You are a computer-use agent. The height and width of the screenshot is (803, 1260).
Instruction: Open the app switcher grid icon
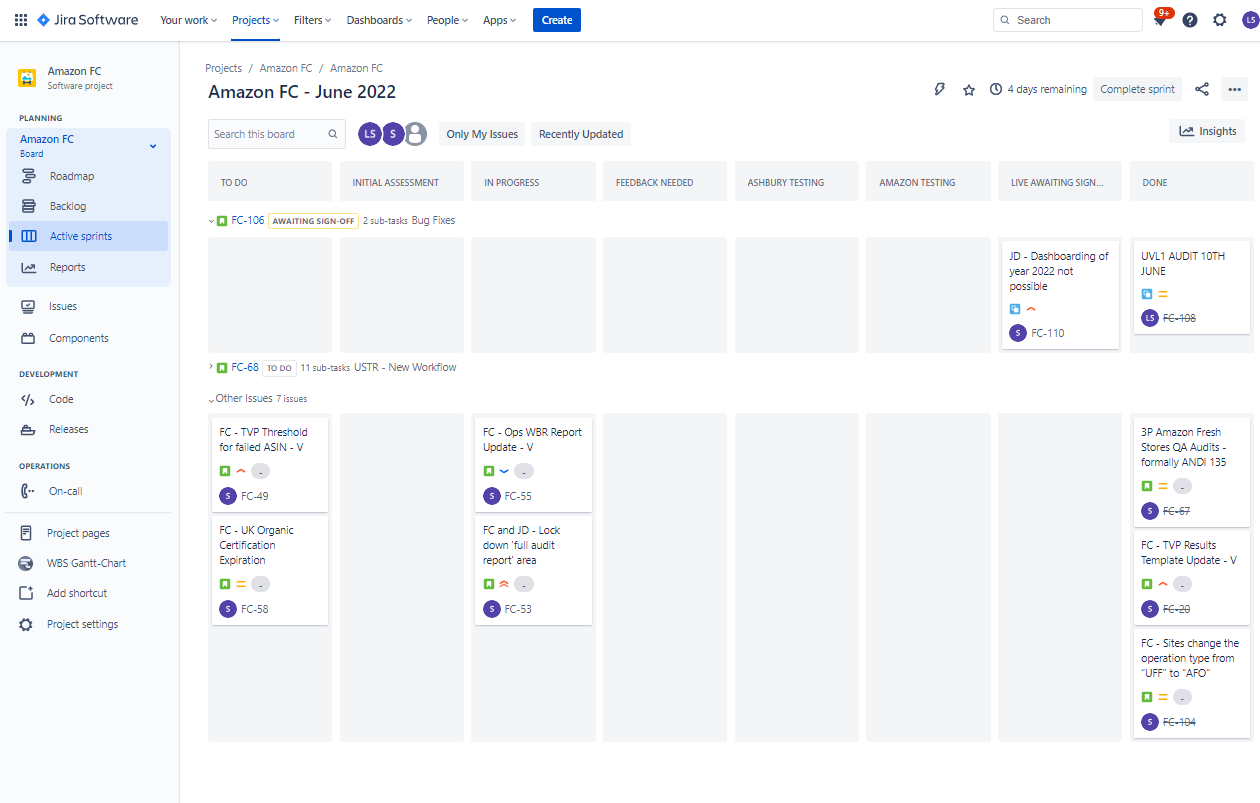coord(21,20)
